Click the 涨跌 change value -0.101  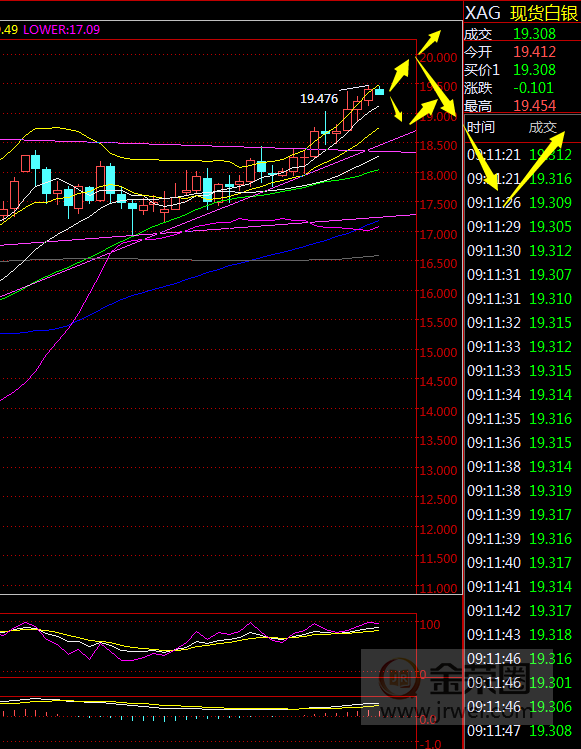pyautogui.click(x=533, y=88)
